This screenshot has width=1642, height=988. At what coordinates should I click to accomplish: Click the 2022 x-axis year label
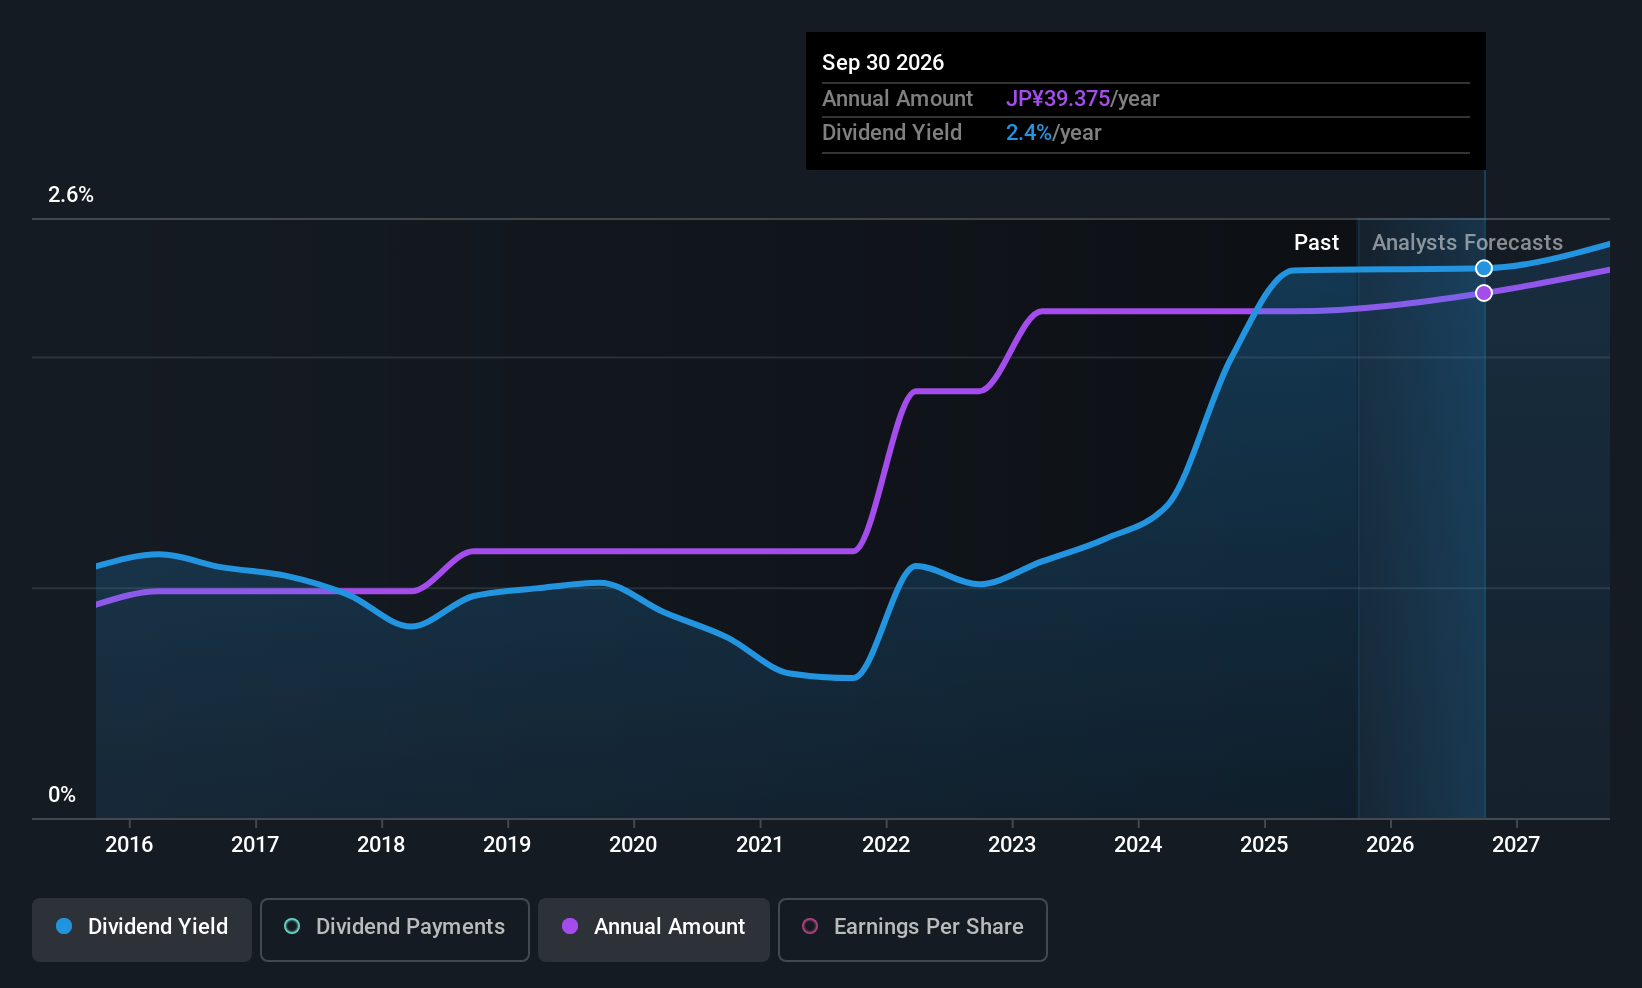click(886, 845)
